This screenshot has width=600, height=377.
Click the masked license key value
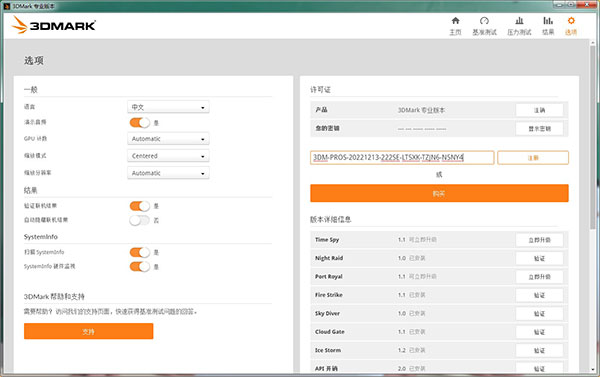pos(422,129)
